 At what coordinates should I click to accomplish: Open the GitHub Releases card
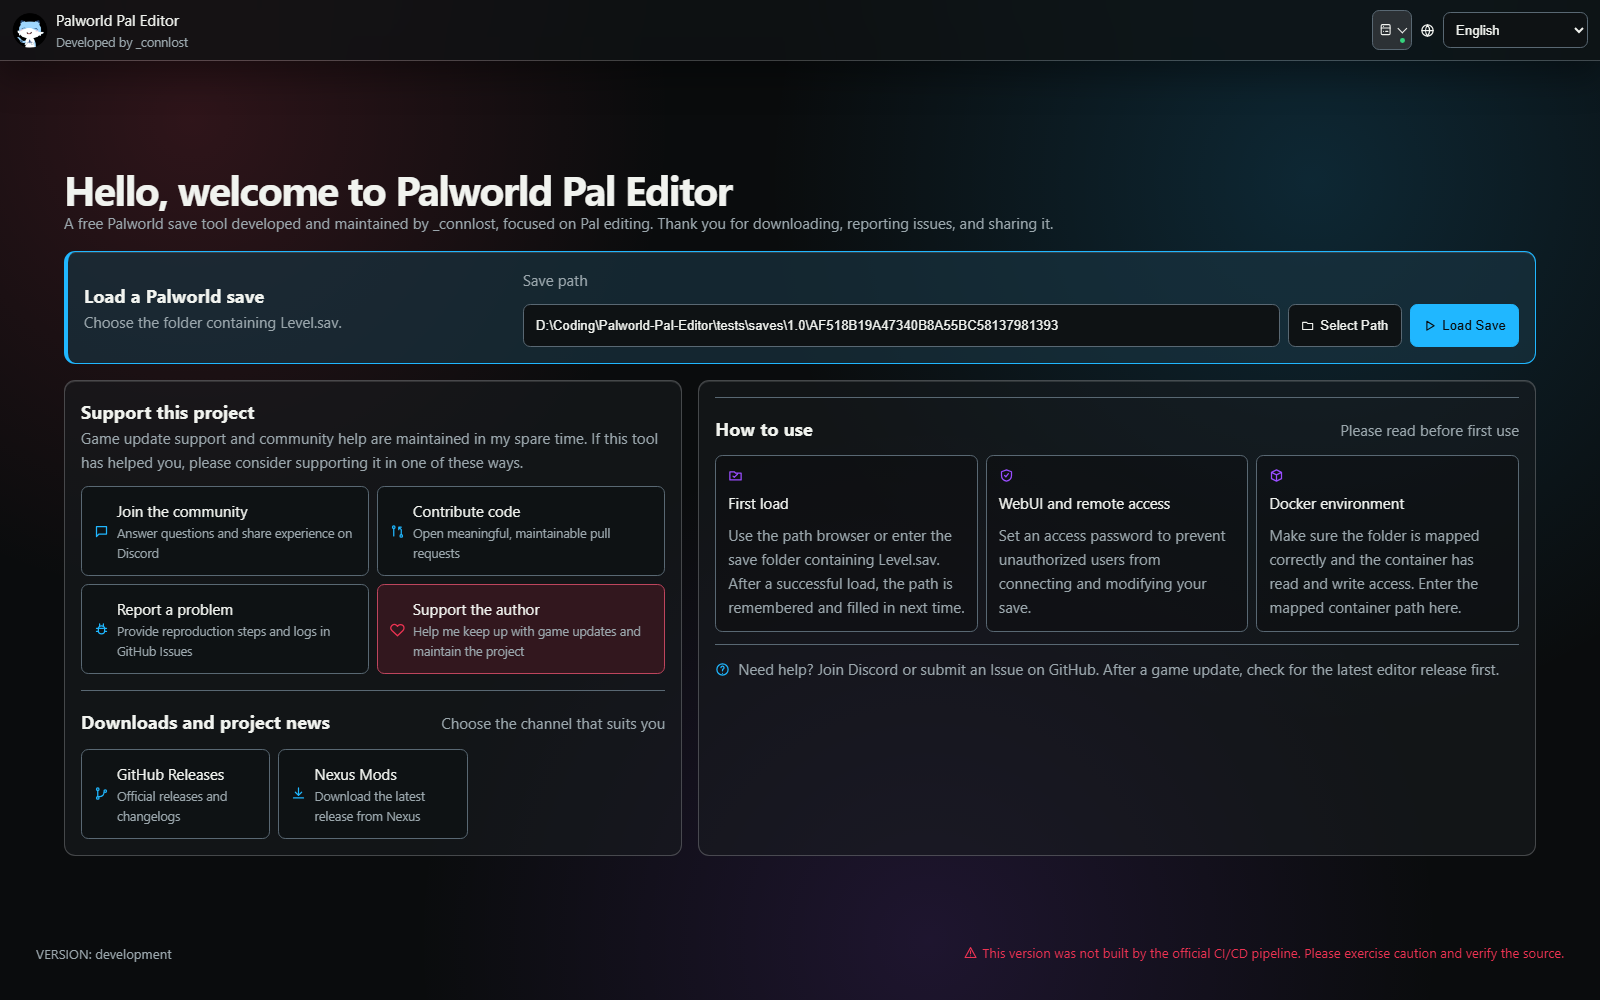pos(175,794)
